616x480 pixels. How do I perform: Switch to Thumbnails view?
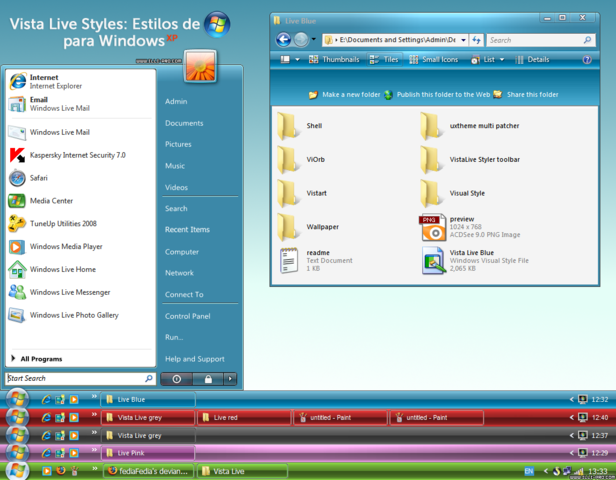[x=334, y=60]
